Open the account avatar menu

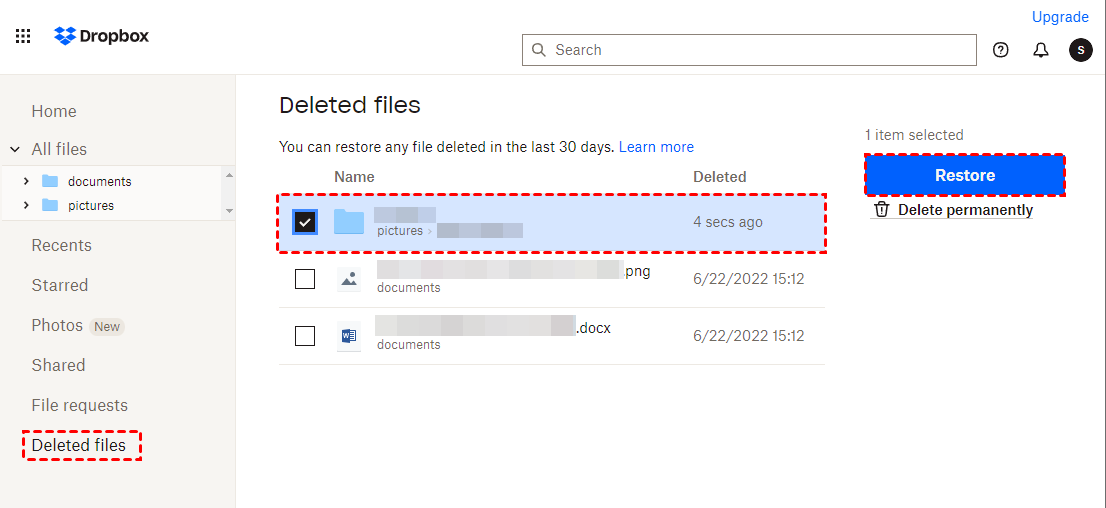tap(1081, 50)
